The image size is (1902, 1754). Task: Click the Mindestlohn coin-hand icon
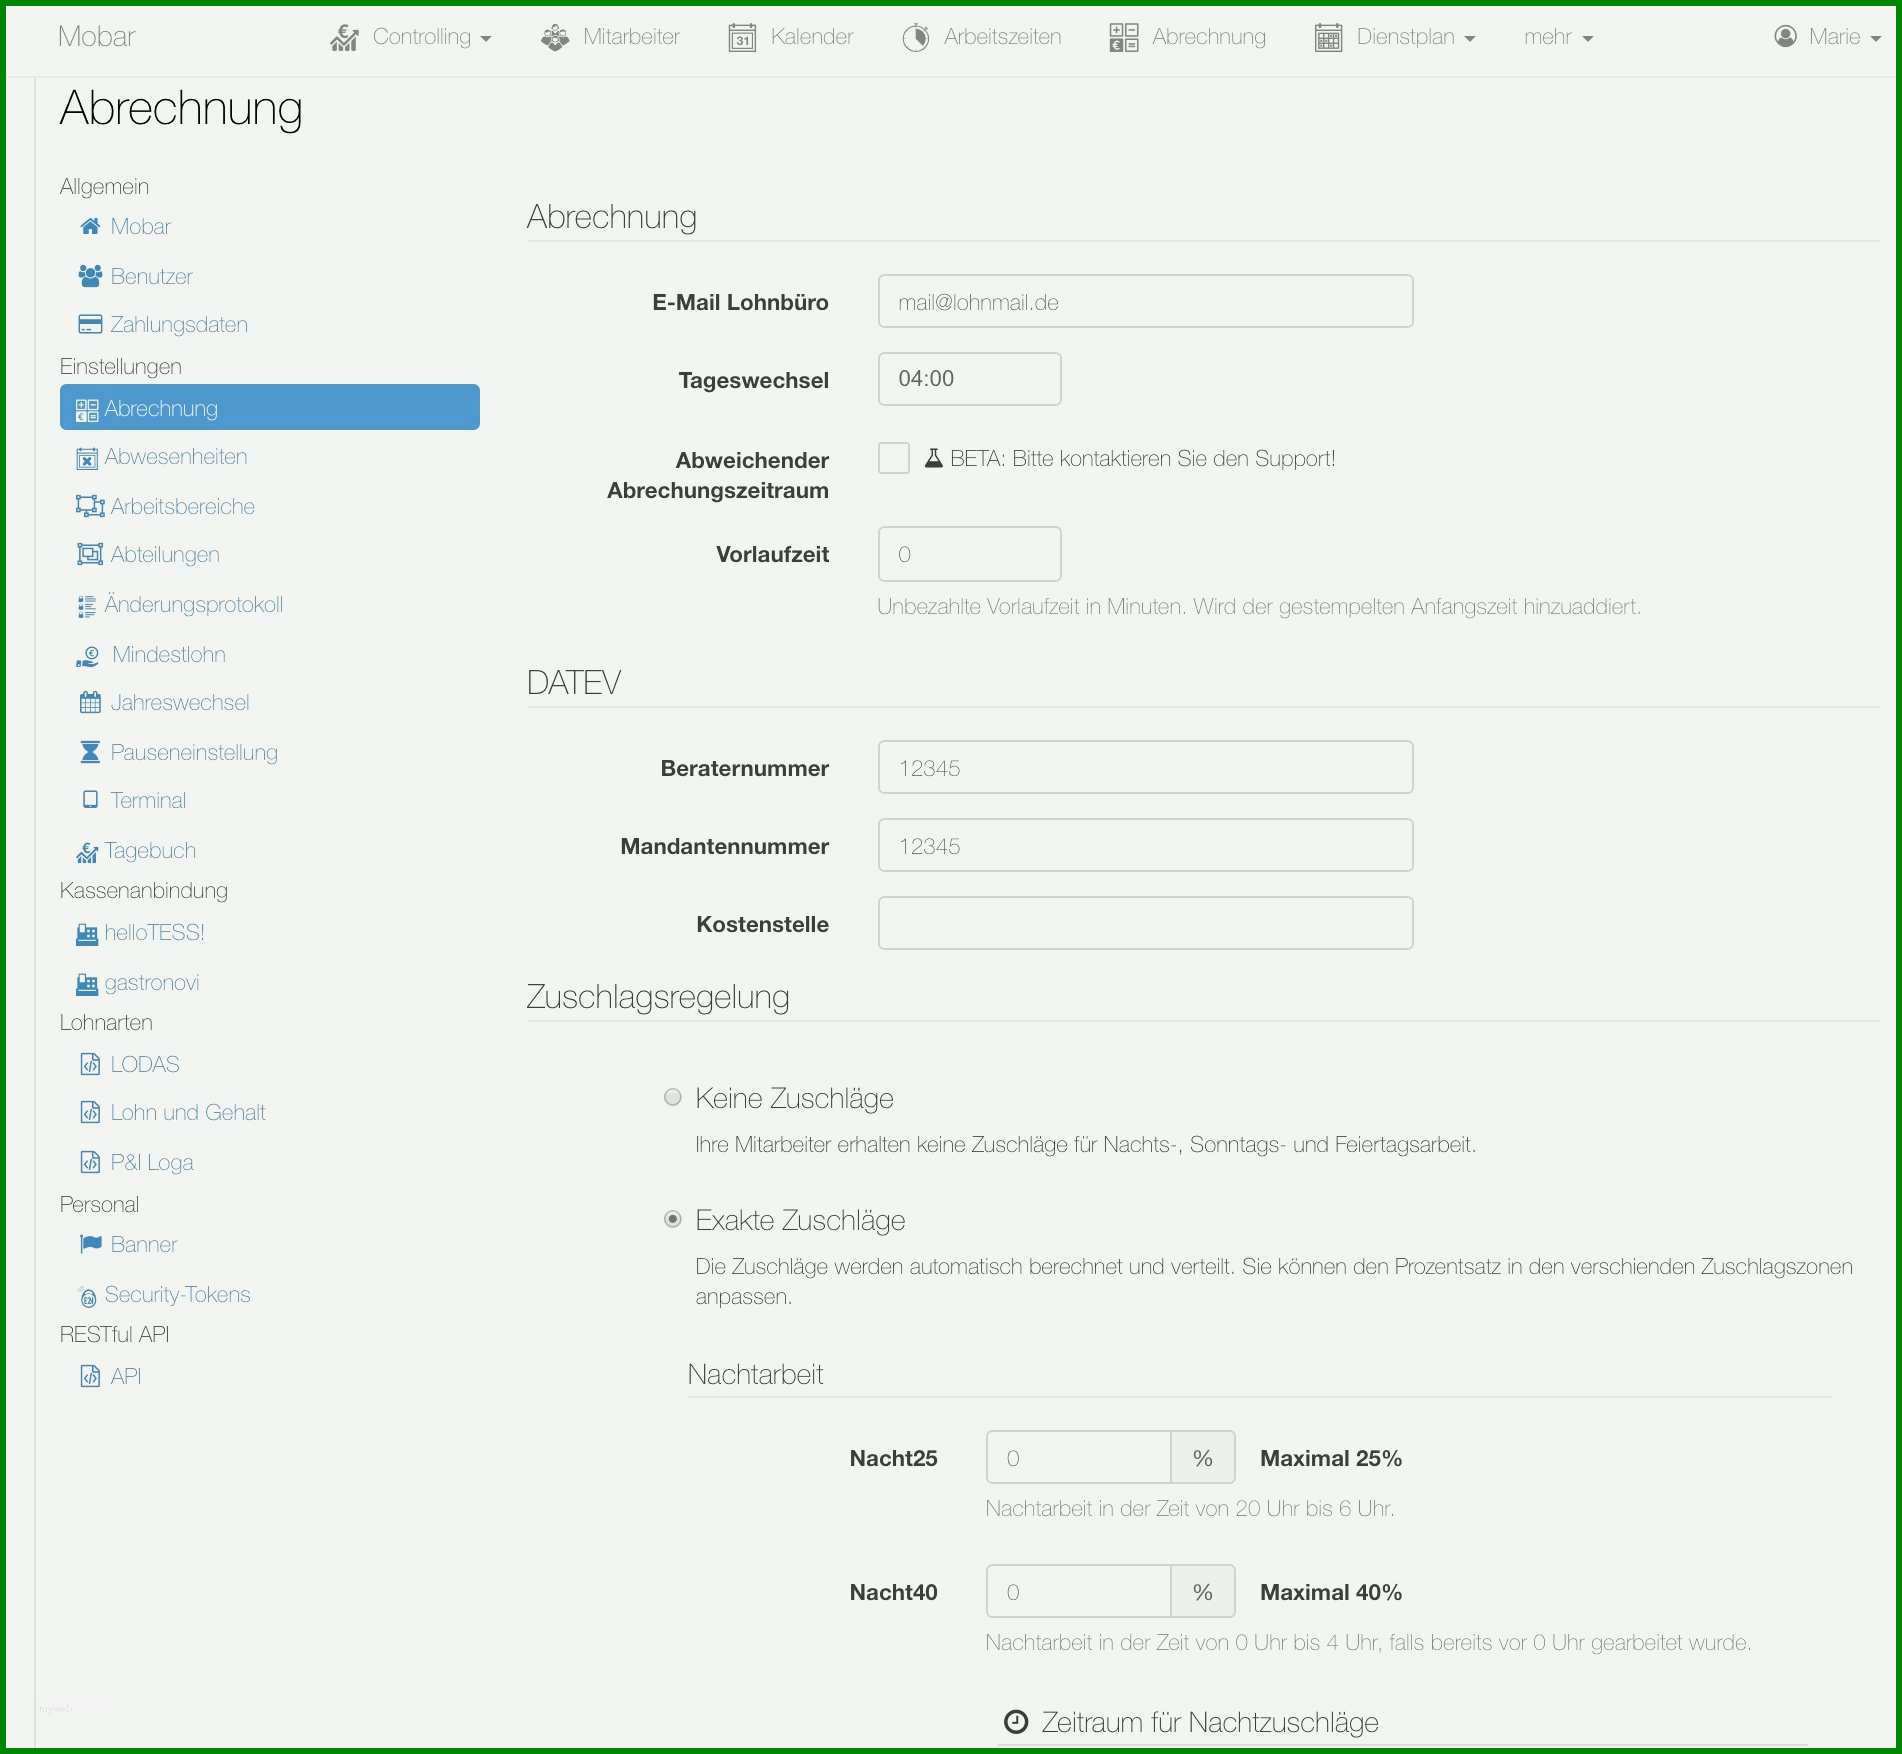click(88, 656)
